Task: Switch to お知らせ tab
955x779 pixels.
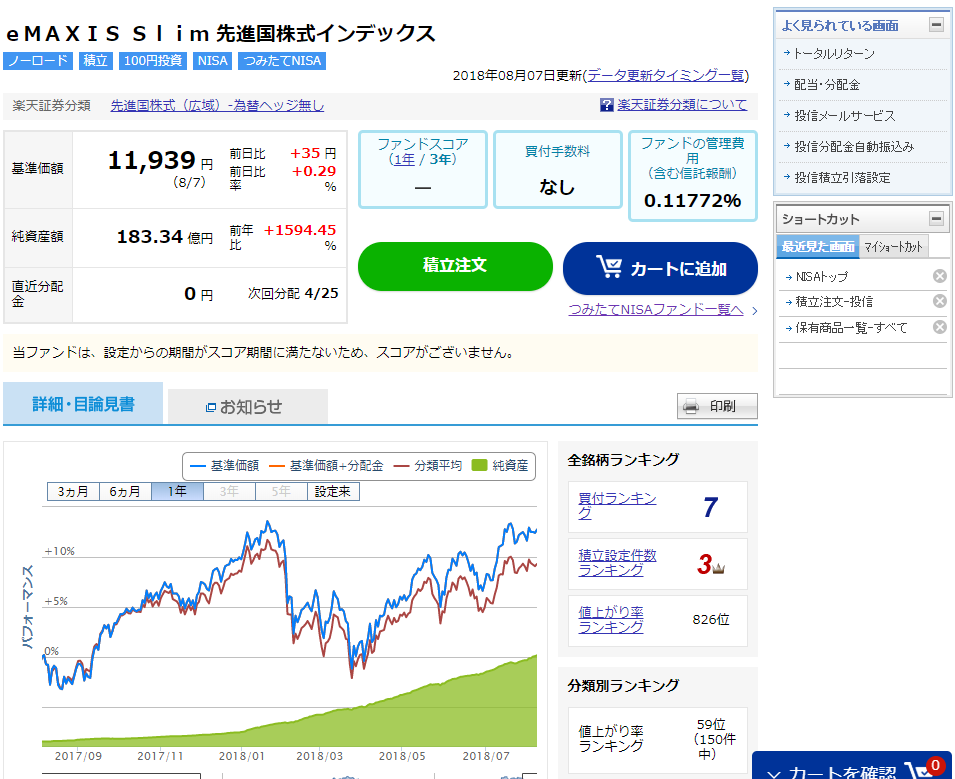Action: (248, 406)
